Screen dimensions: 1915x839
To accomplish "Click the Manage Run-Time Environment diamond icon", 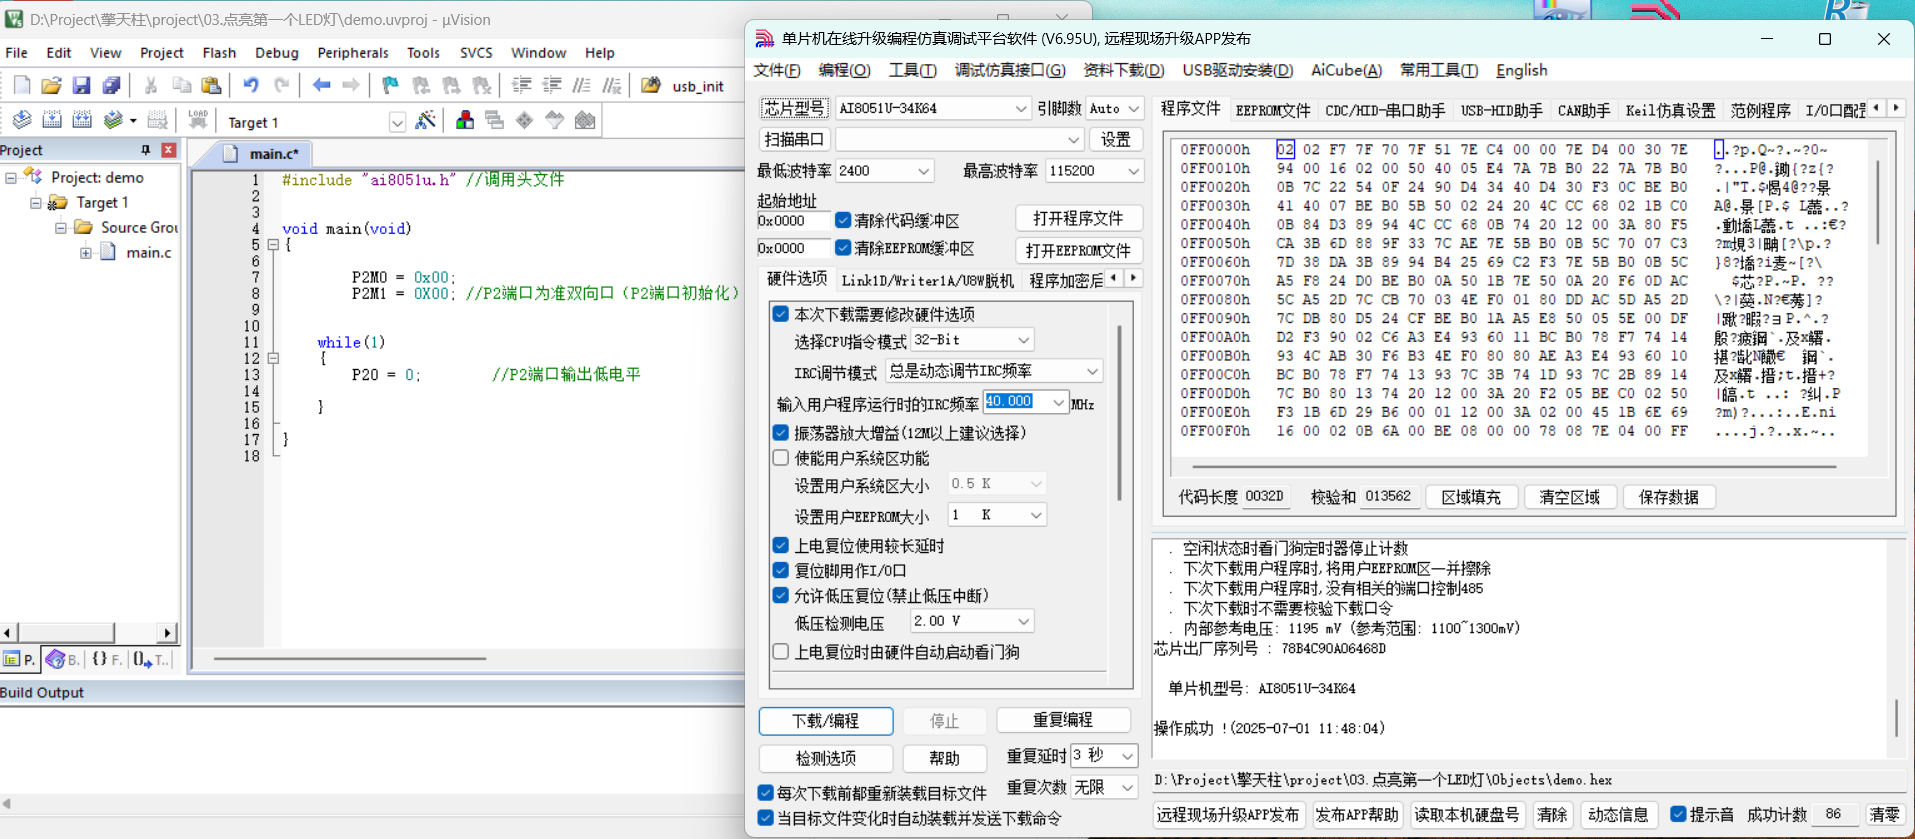I will coord(525,121).
